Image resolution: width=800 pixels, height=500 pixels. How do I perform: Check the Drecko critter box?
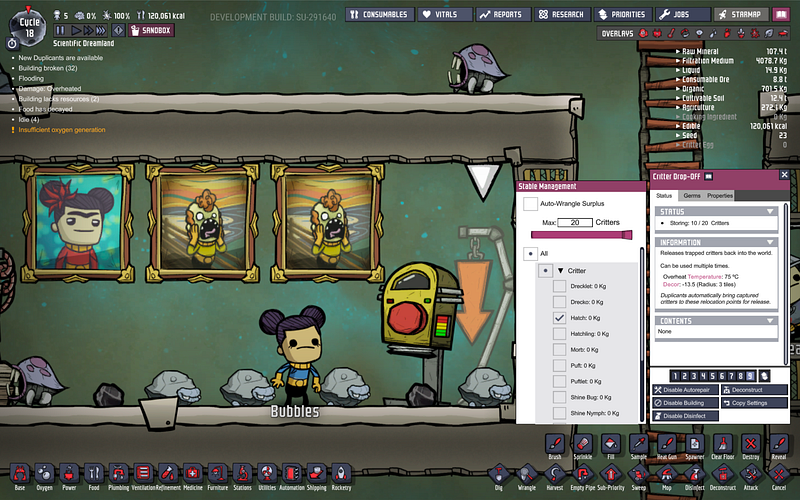[x=559, y=302]
